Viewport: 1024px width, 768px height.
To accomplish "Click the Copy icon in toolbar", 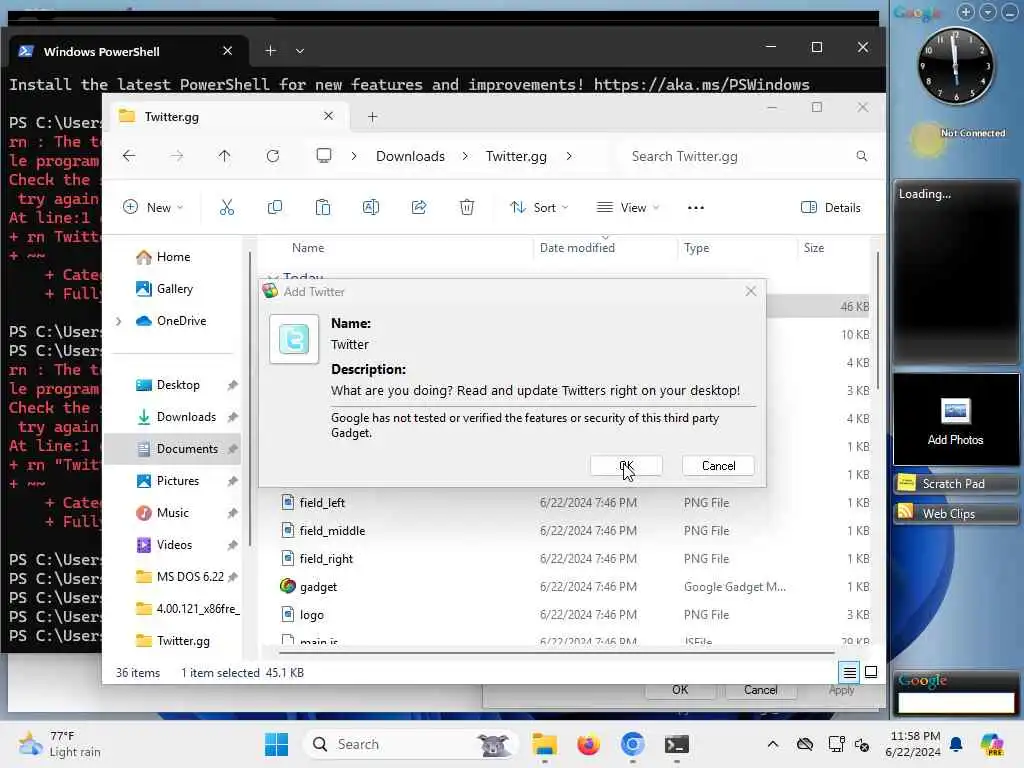I will coord(275,208).
